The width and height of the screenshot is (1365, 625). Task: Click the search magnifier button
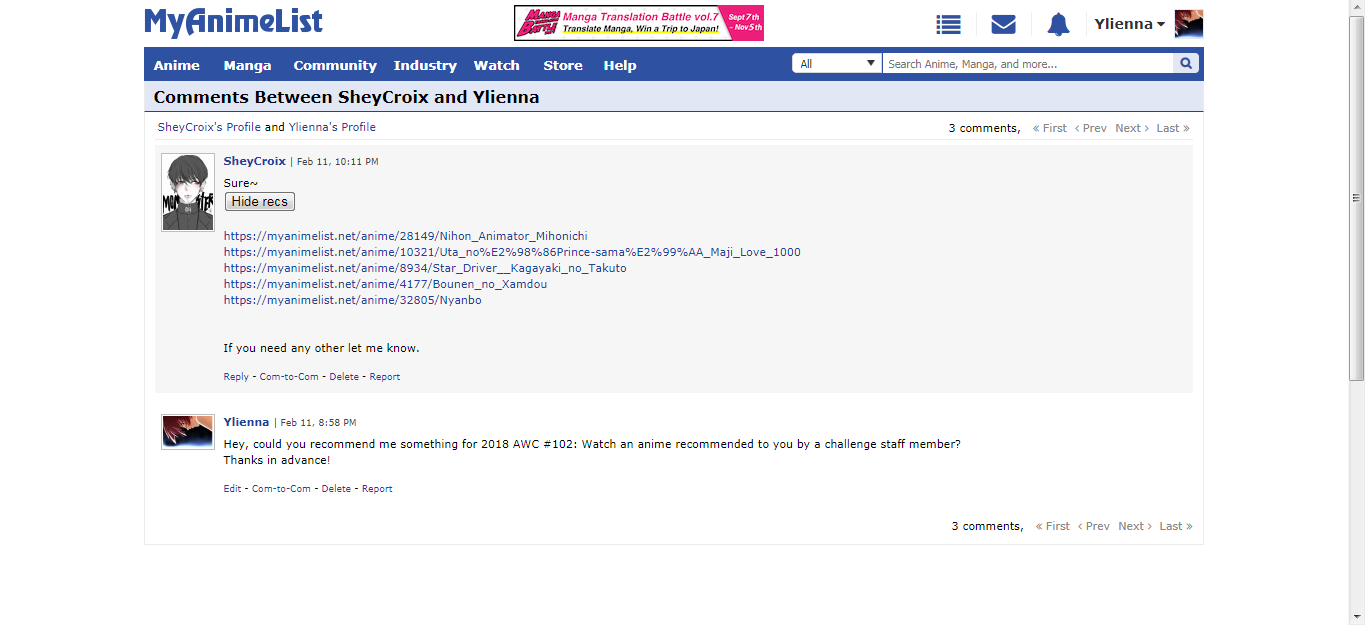[x=1186, y=64]
